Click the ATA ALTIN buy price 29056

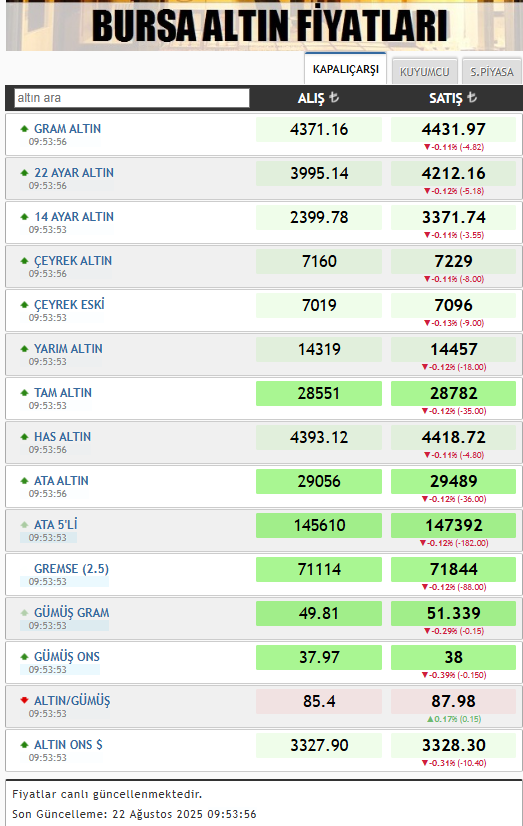(x=319, y=481)
